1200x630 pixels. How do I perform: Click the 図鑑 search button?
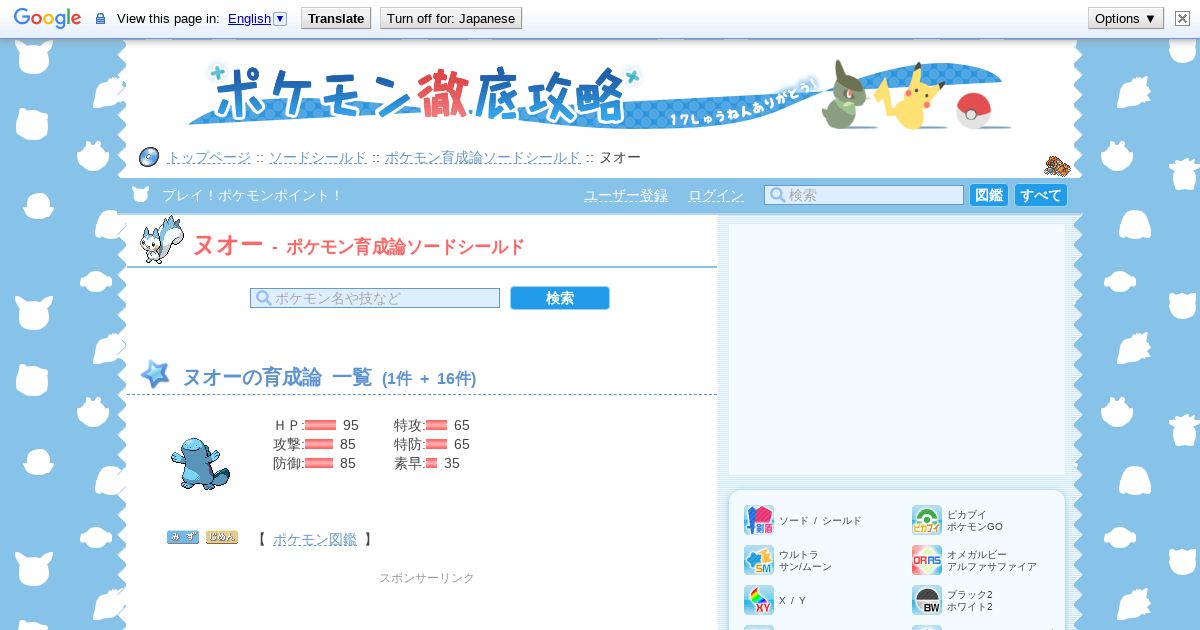989,195
